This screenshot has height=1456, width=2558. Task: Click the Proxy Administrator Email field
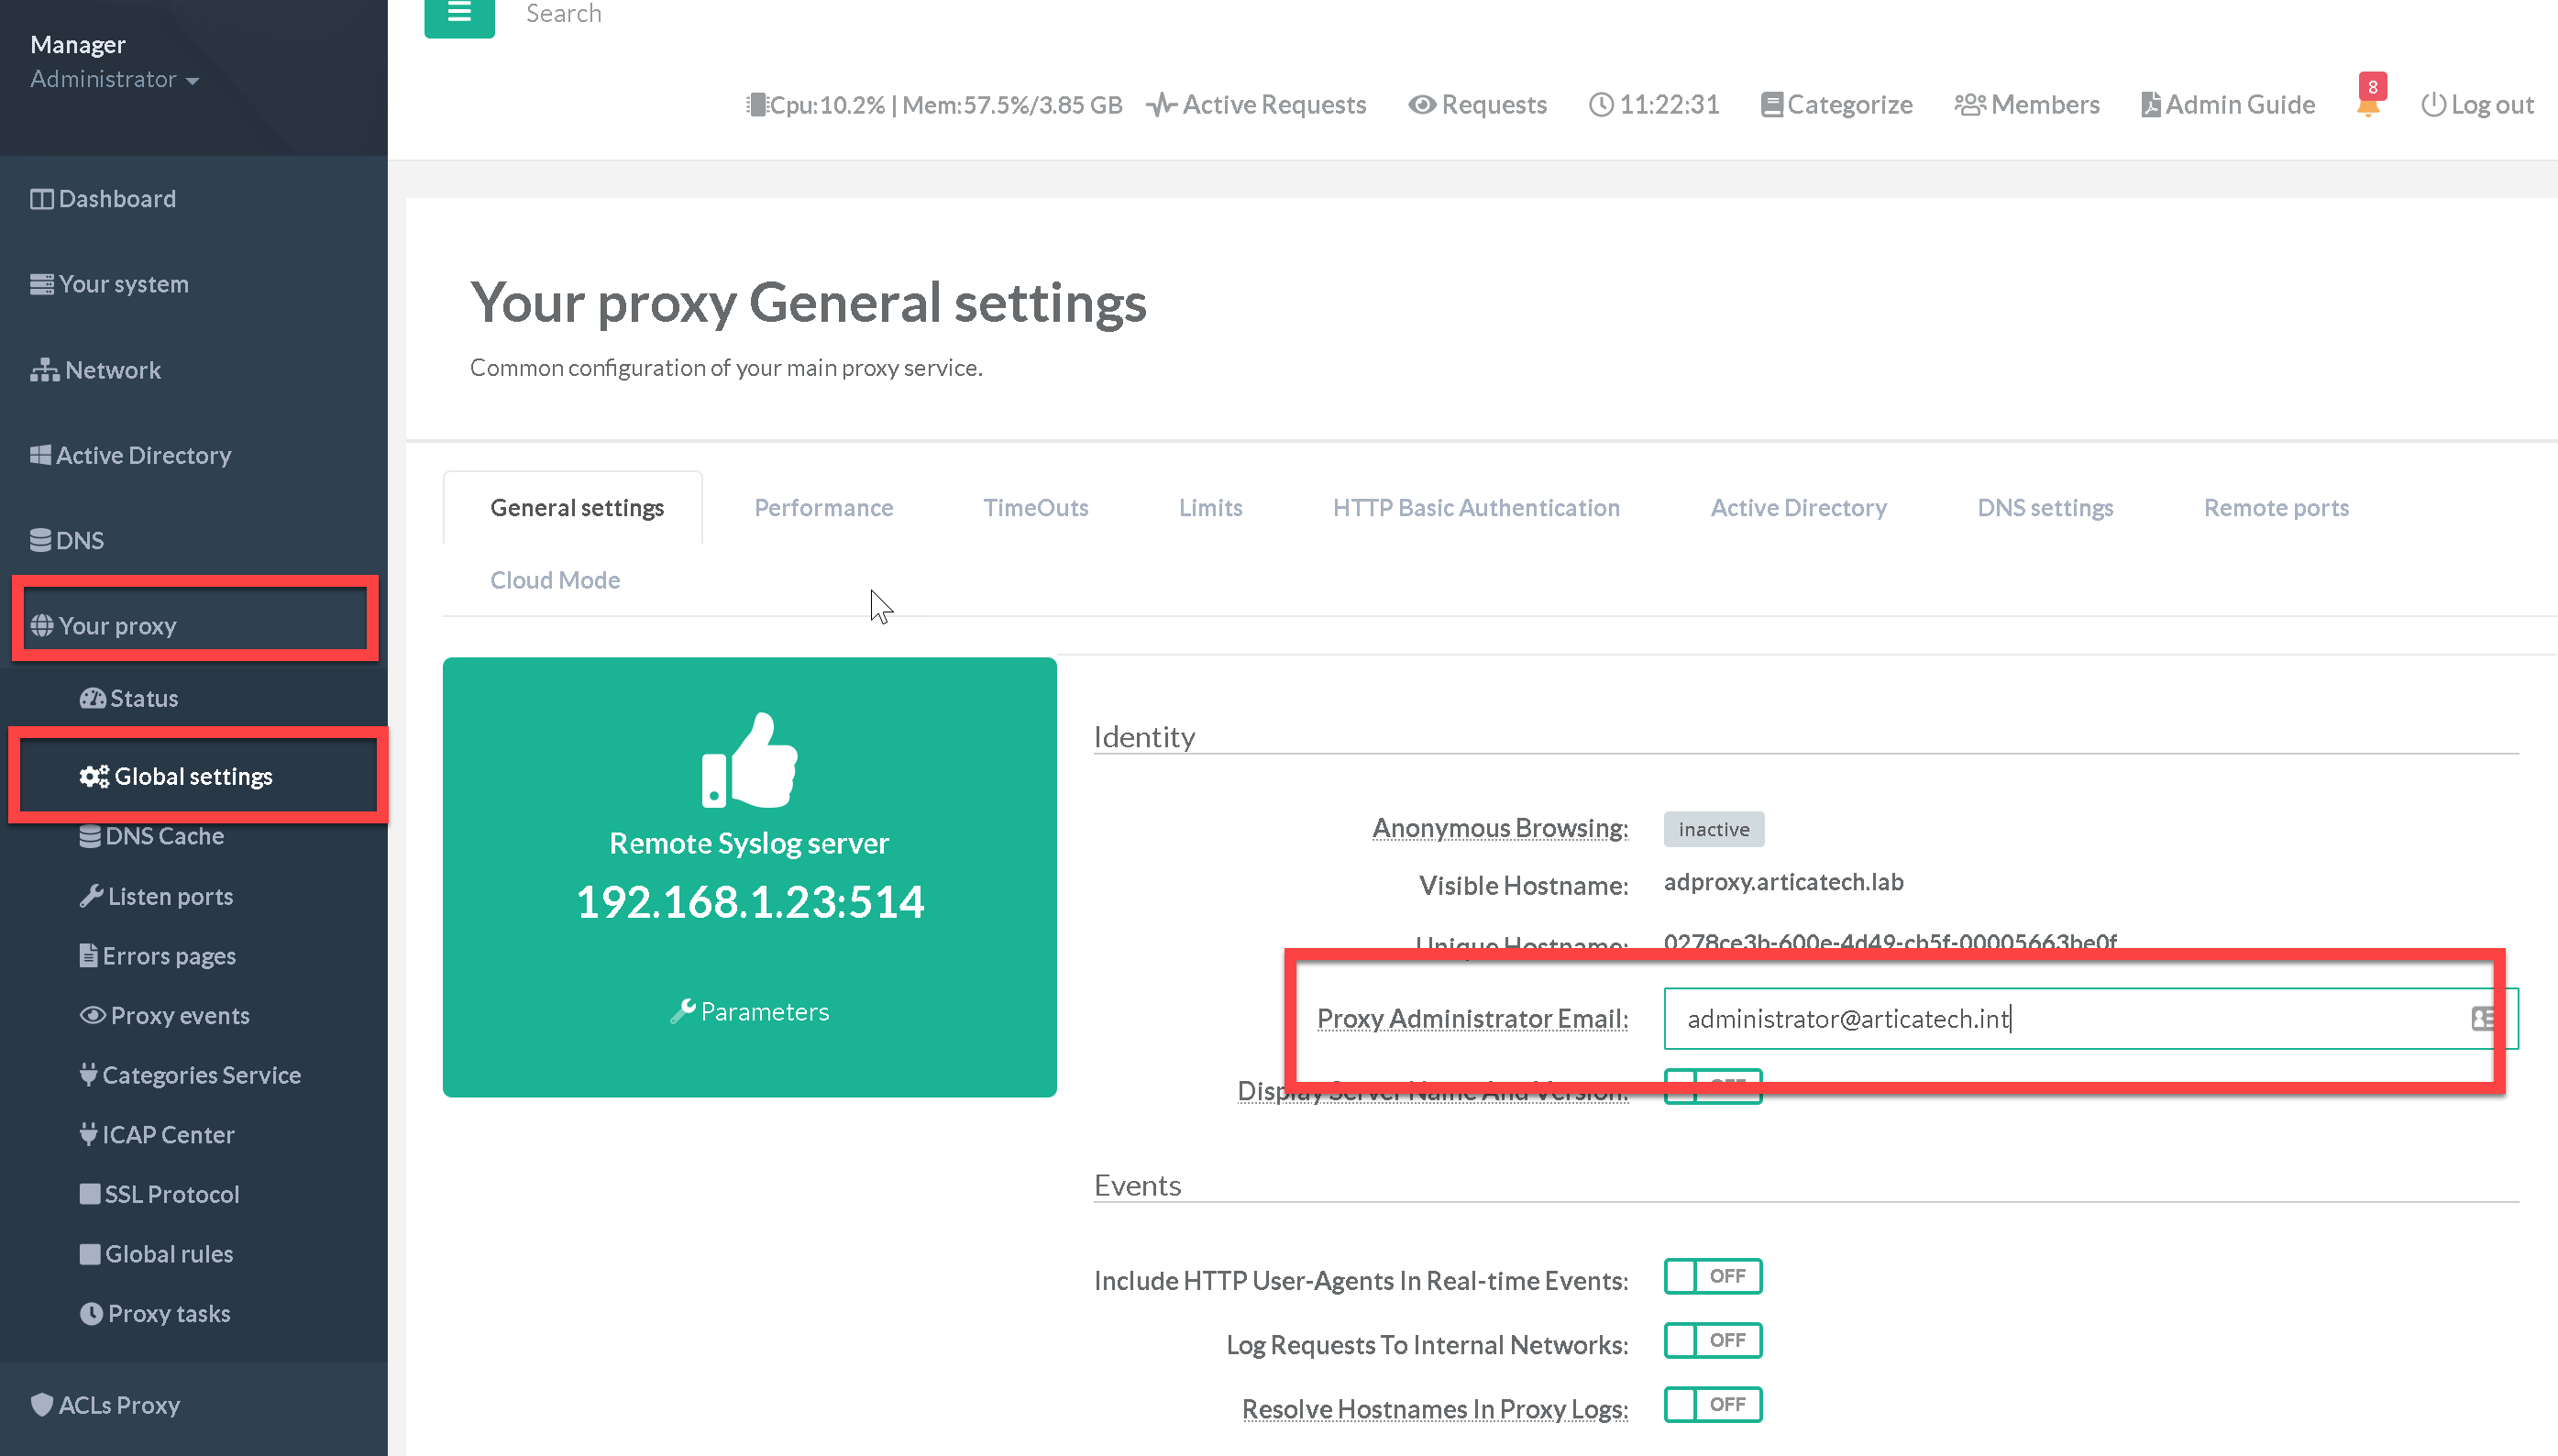tap(2060, 1018)
